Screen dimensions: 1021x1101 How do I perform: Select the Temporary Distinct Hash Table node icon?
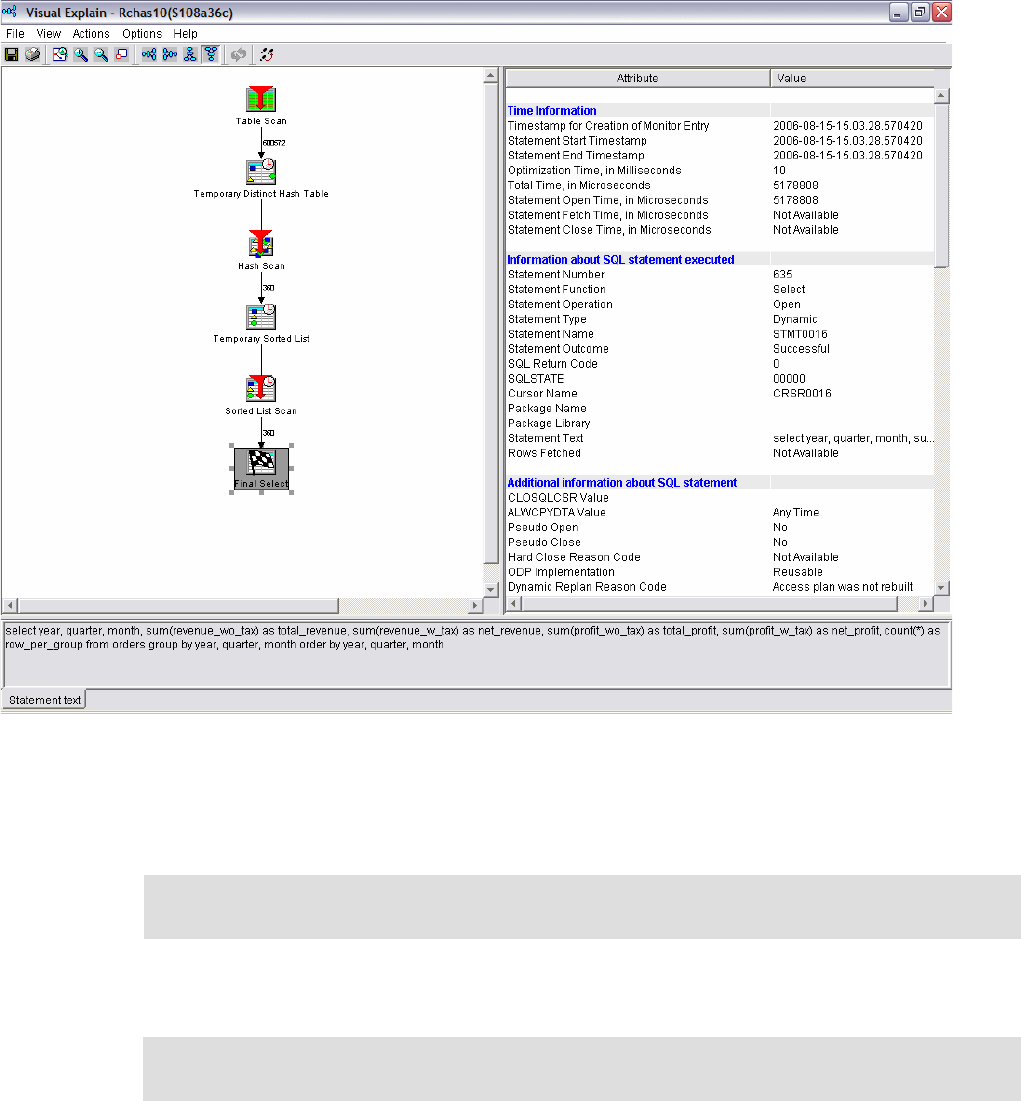(x=260, y=170)
